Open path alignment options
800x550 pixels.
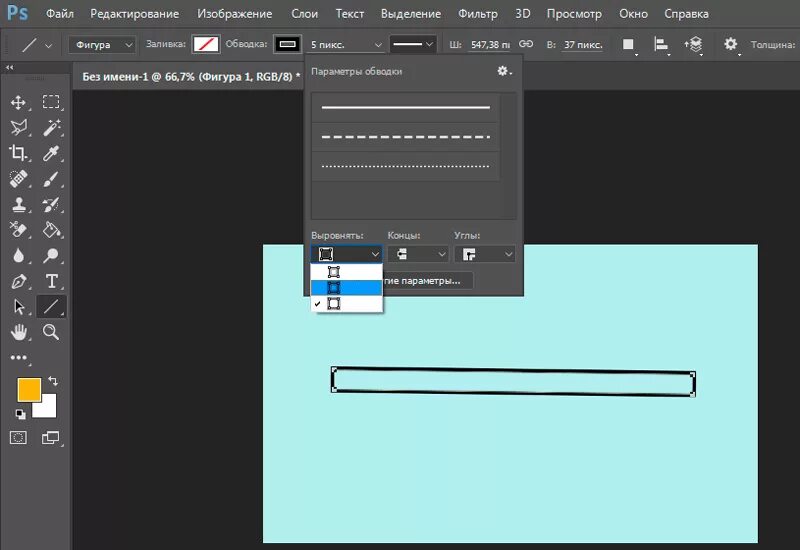click(661, 45)
